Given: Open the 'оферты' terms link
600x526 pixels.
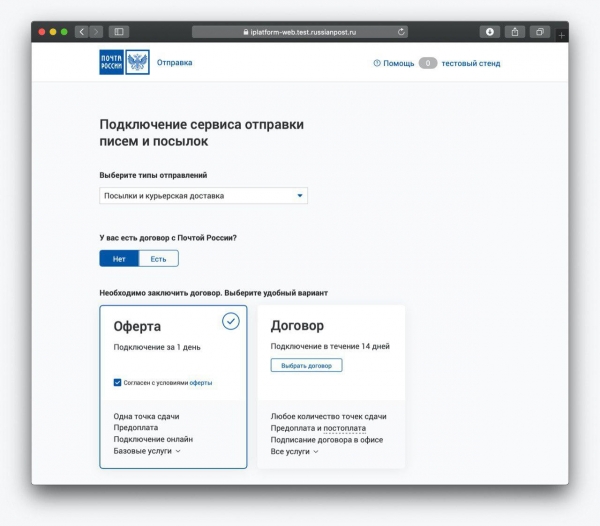Looking at the screenshot, I should (201, 382).
